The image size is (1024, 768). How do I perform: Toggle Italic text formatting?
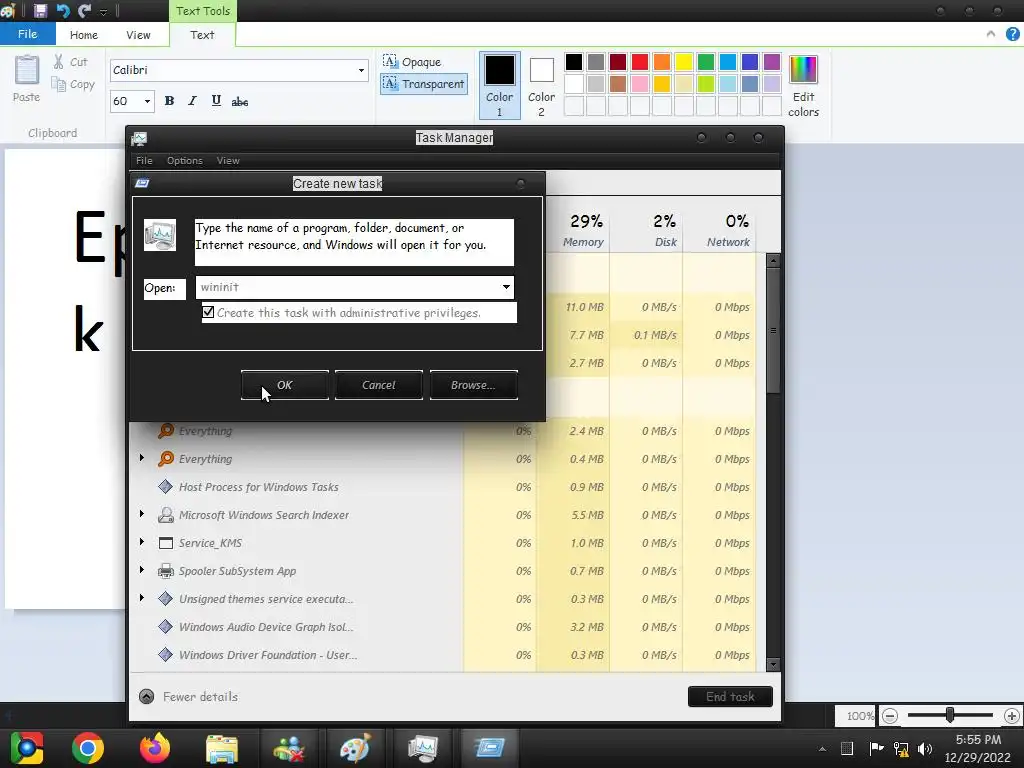(x=192, y=101)
